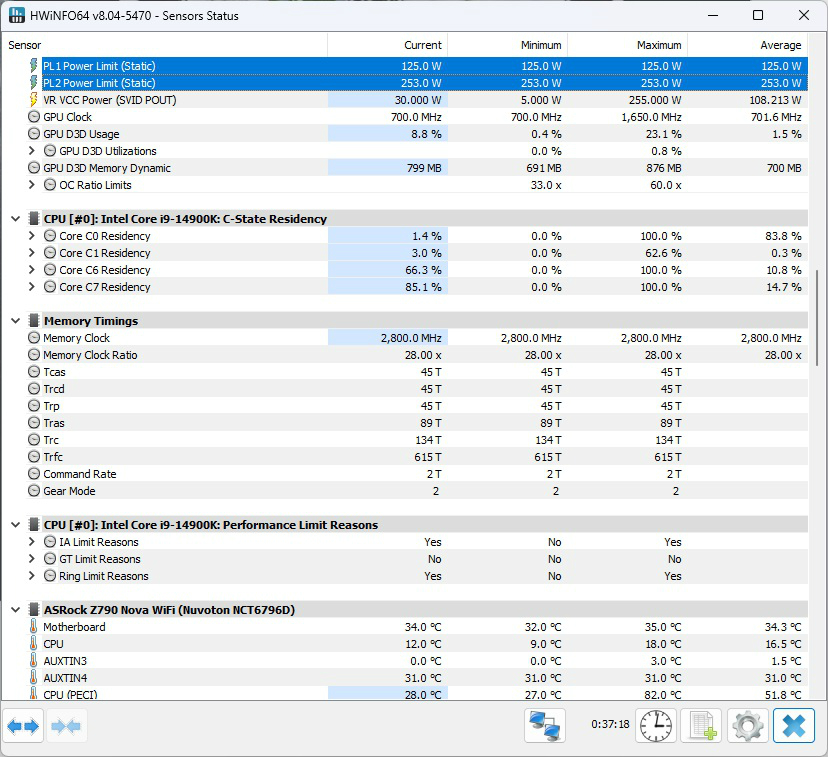
Task: Click the Motherboard temperature thermometer icon
Action: pyautogui.click(x=34, y=627)
